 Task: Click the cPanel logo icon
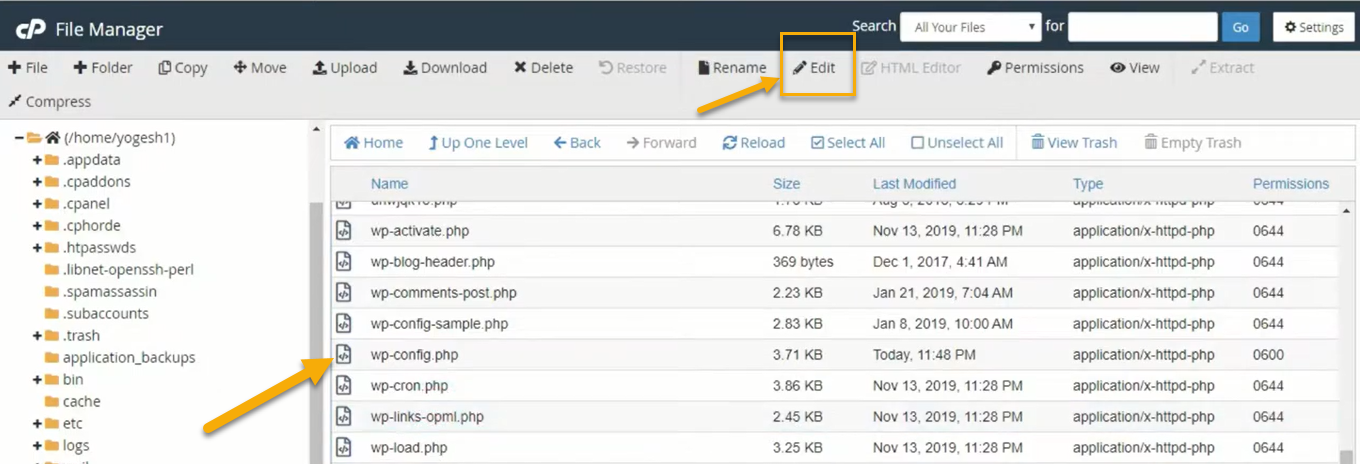[x=30, y=28]
